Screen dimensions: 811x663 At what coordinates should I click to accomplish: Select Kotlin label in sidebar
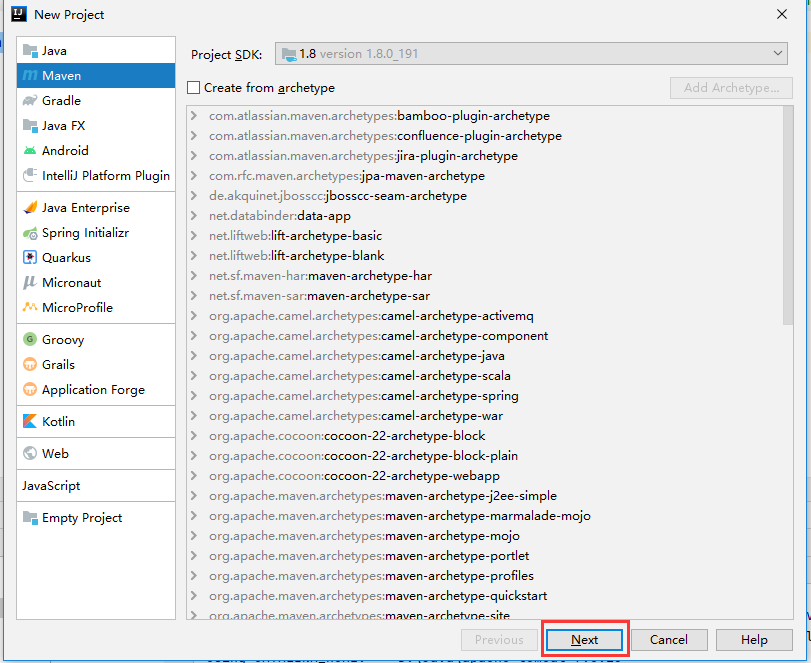click(x=58, y=421)
